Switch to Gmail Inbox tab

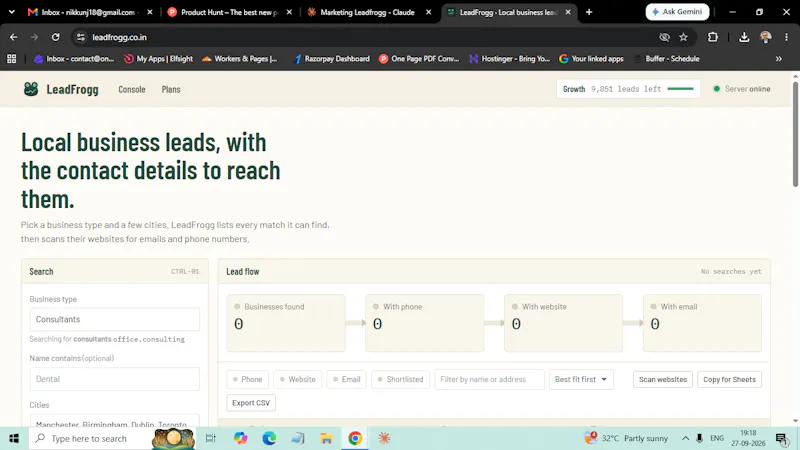tap(88, 12)
